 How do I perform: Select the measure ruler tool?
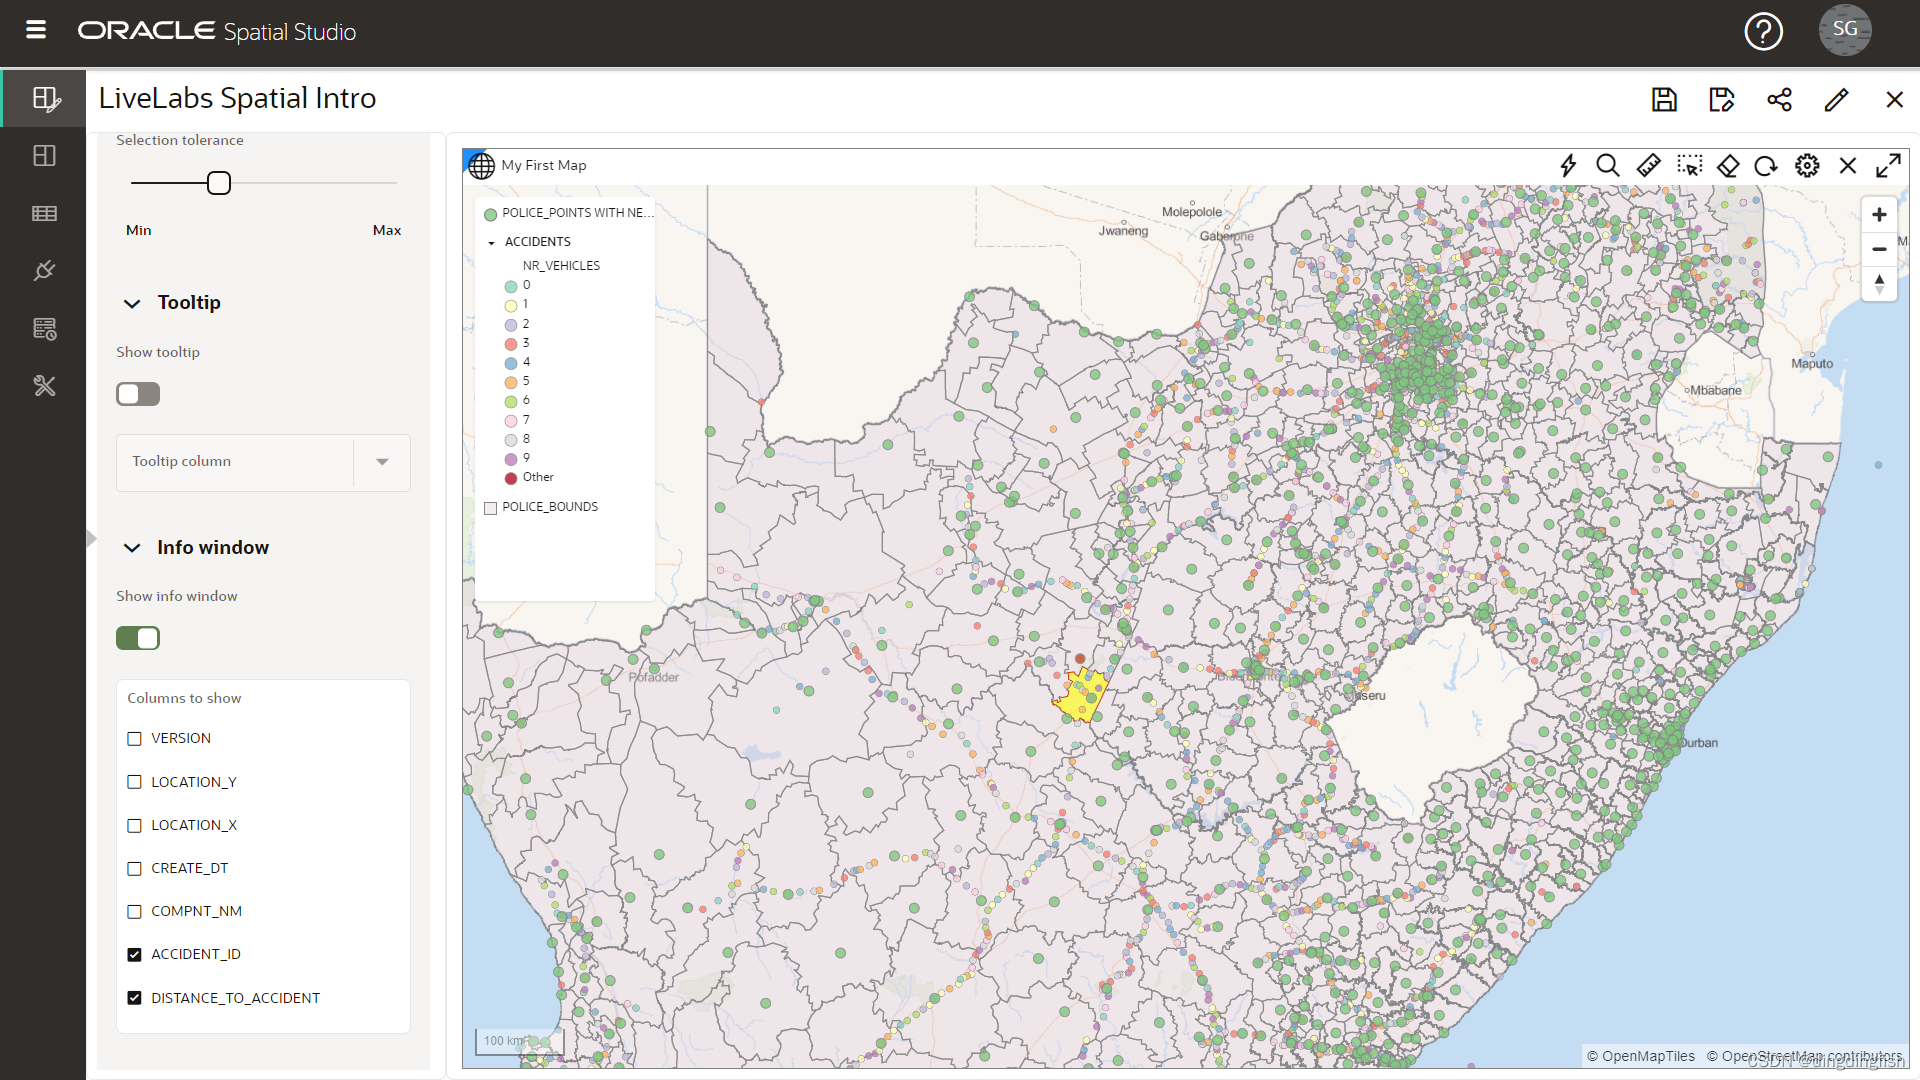1648,165
